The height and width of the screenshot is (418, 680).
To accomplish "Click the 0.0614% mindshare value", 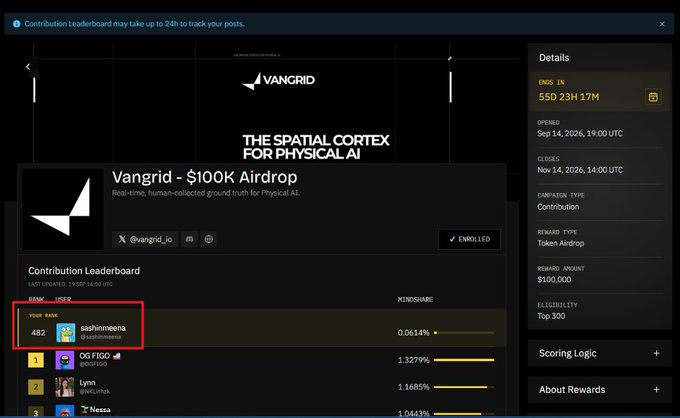I will pos(413,333).
